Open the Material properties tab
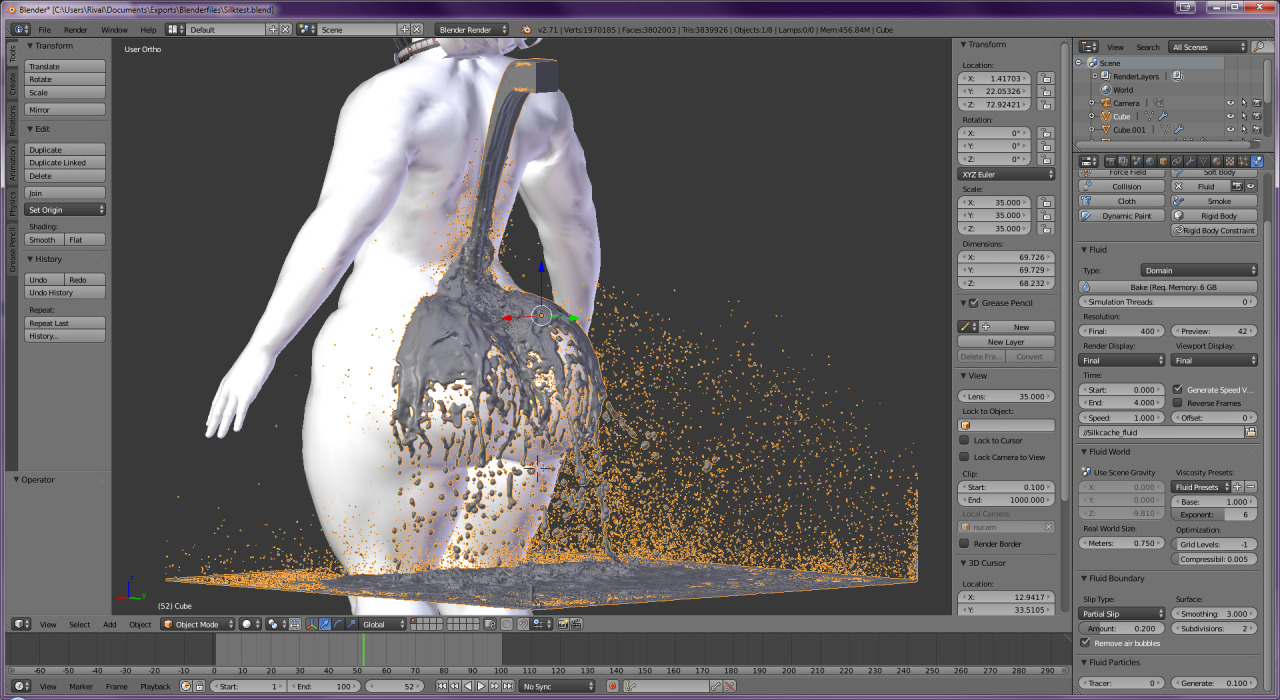Image resolution: width=1280 pixels, height=700 pixels. click(x=1216, y=161)
